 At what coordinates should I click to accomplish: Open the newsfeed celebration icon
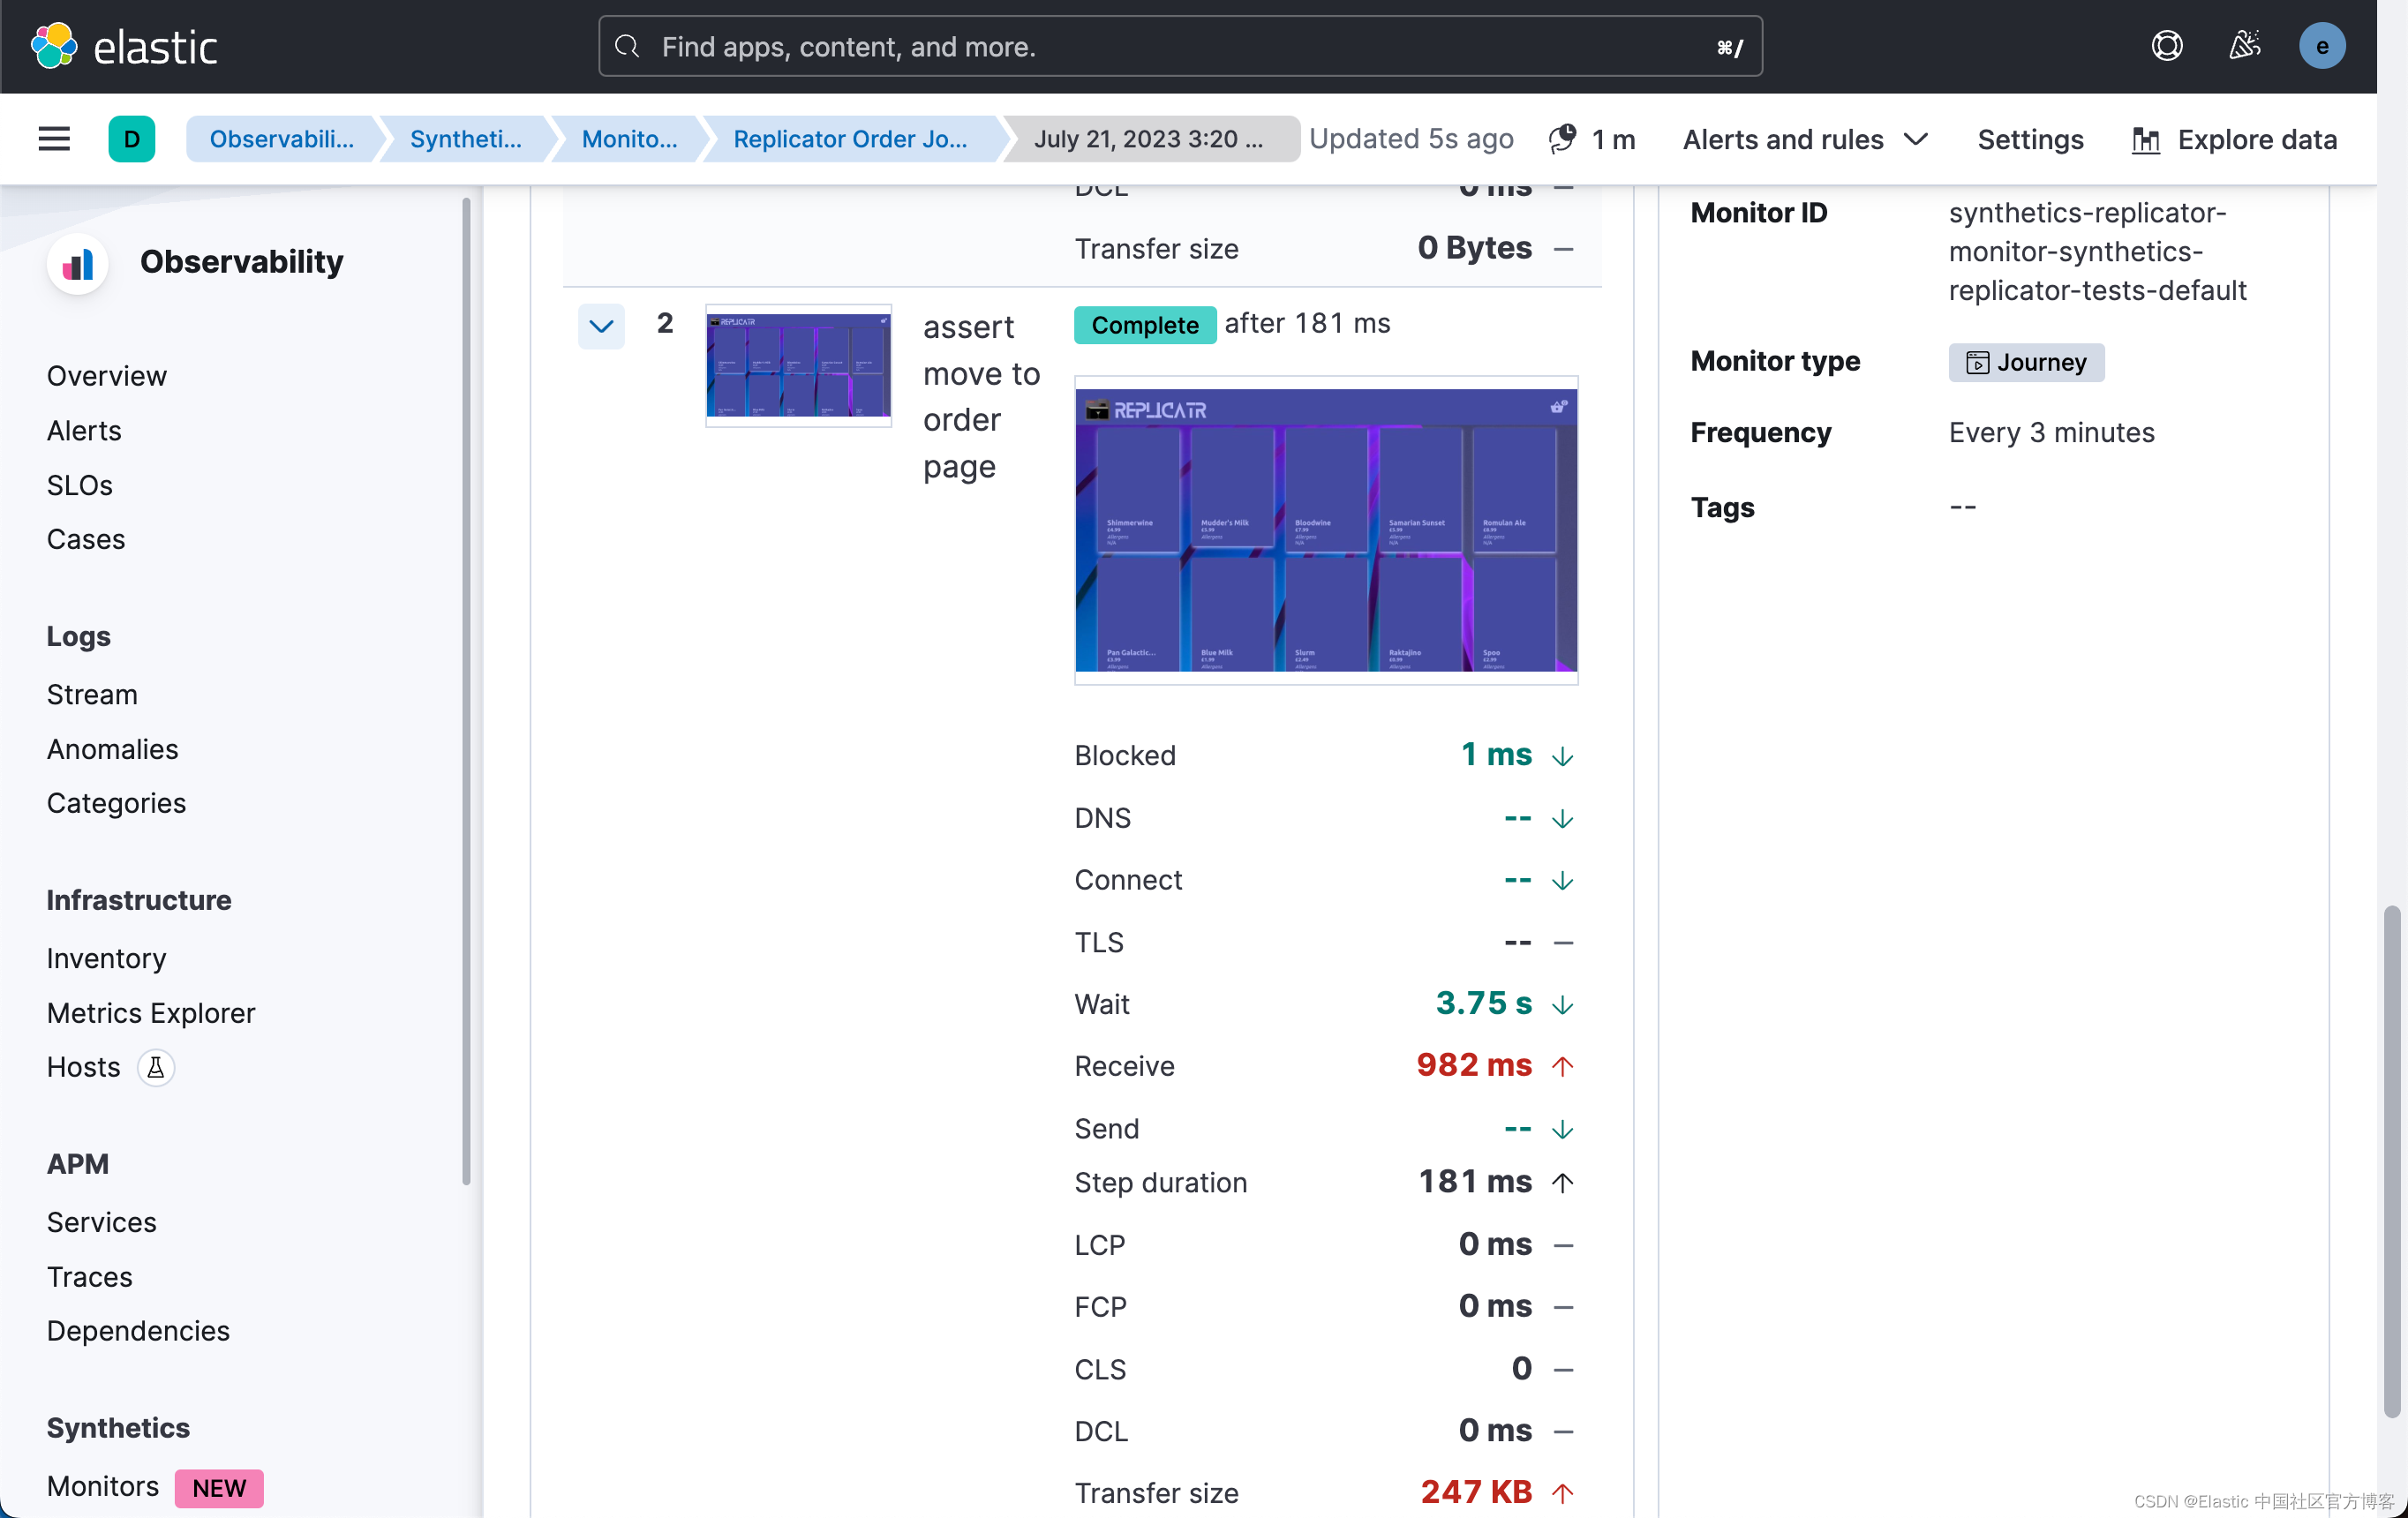click(2244, 46)
